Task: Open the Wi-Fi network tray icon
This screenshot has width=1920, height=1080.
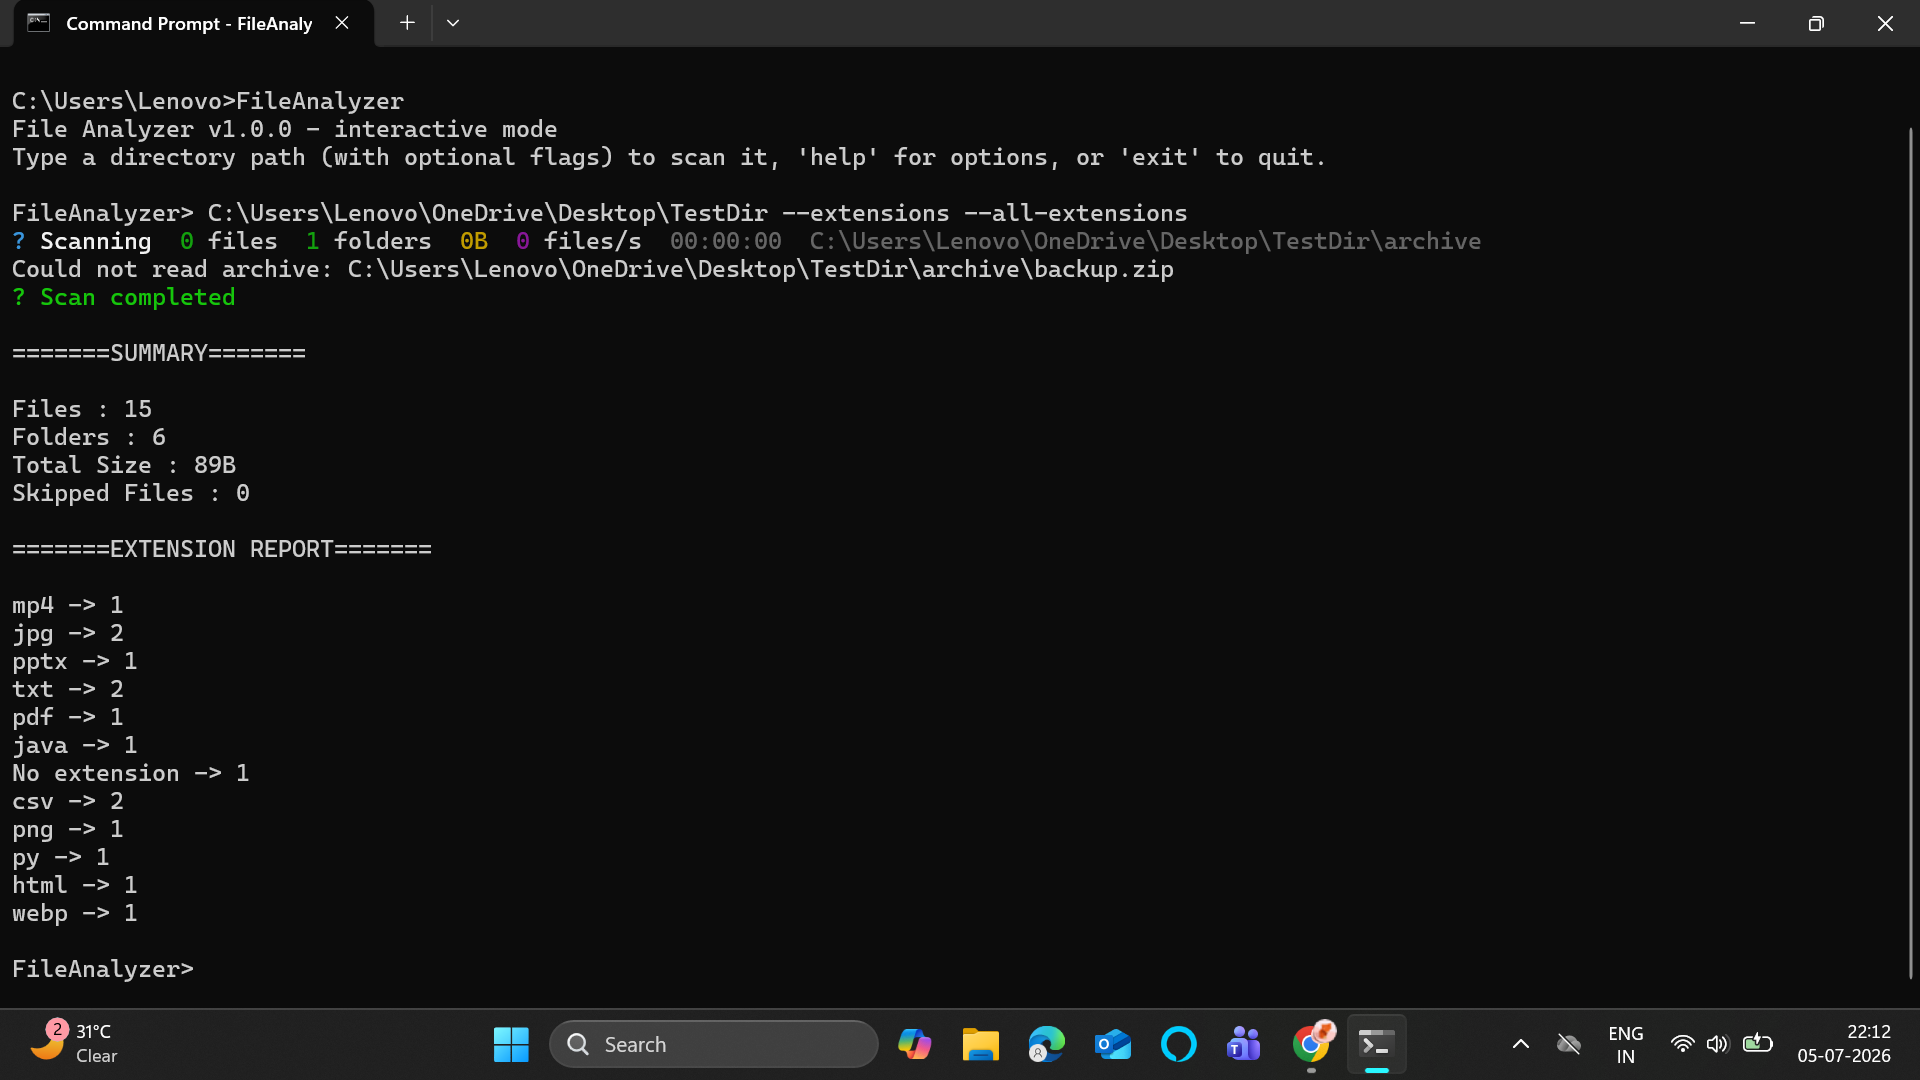Action: point(1683,1044)
